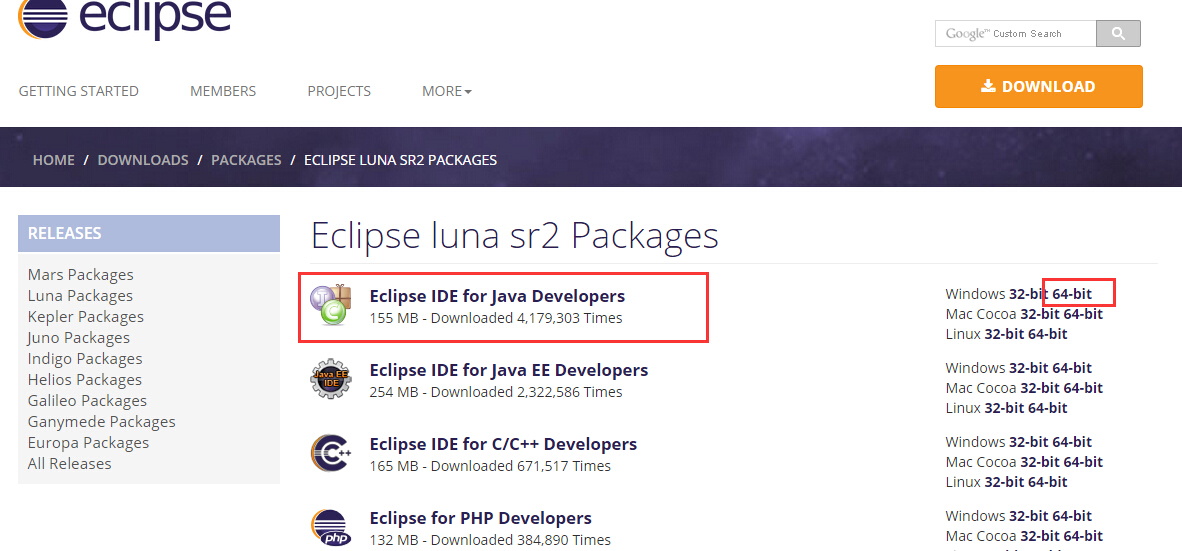Open Eclipse IDE for Java Developers package icon

(x=332, y=305)
